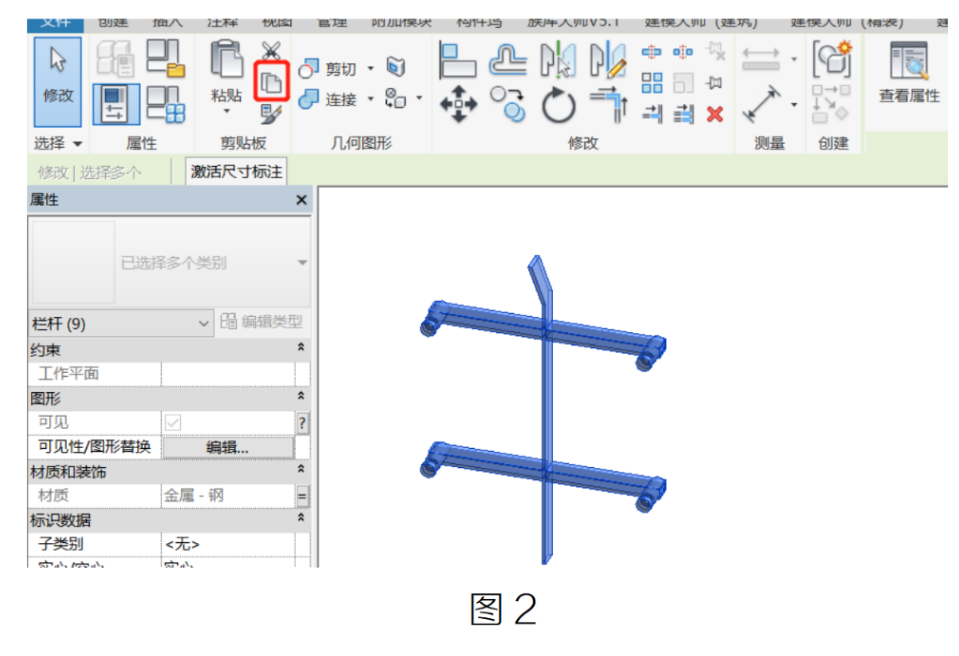
Task: Click the red X Delete tool
Action: 714,114
